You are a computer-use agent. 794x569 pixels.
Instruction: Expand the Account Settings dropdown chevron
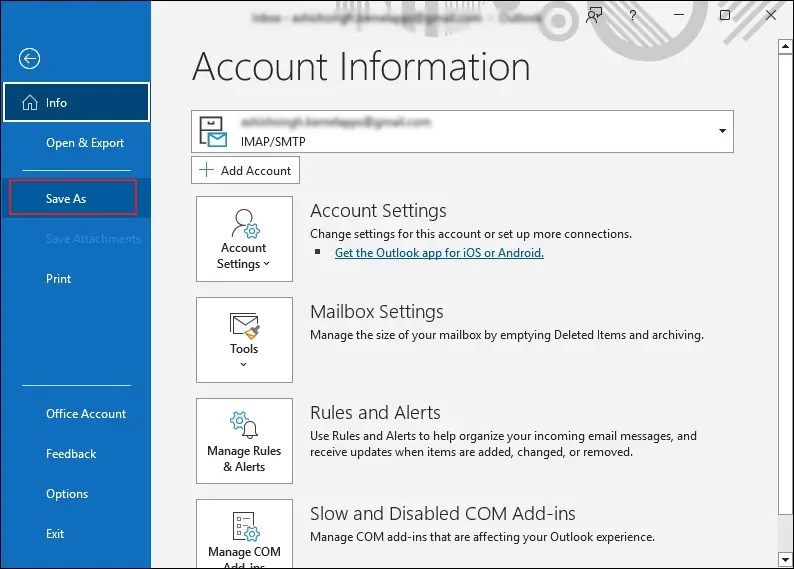267,264
